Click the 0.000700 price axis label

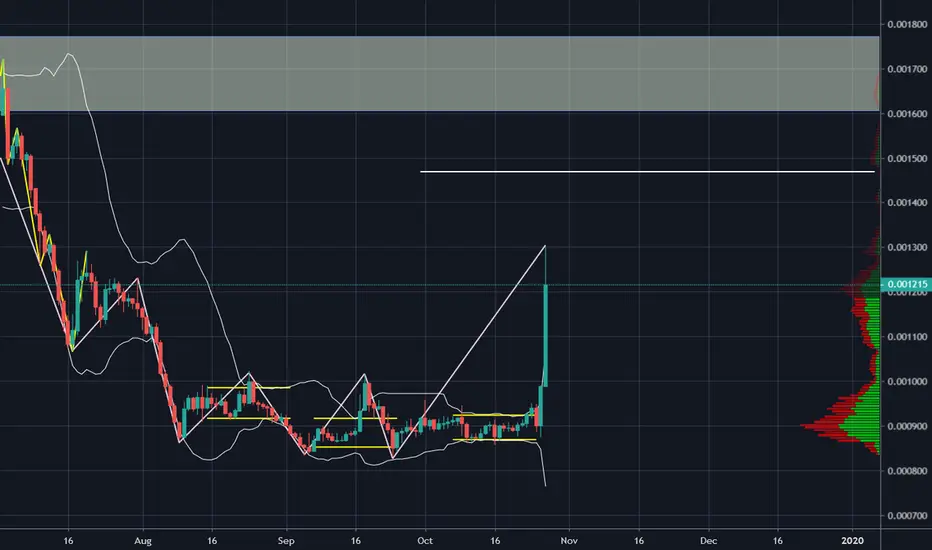click(x=907, y=516)
